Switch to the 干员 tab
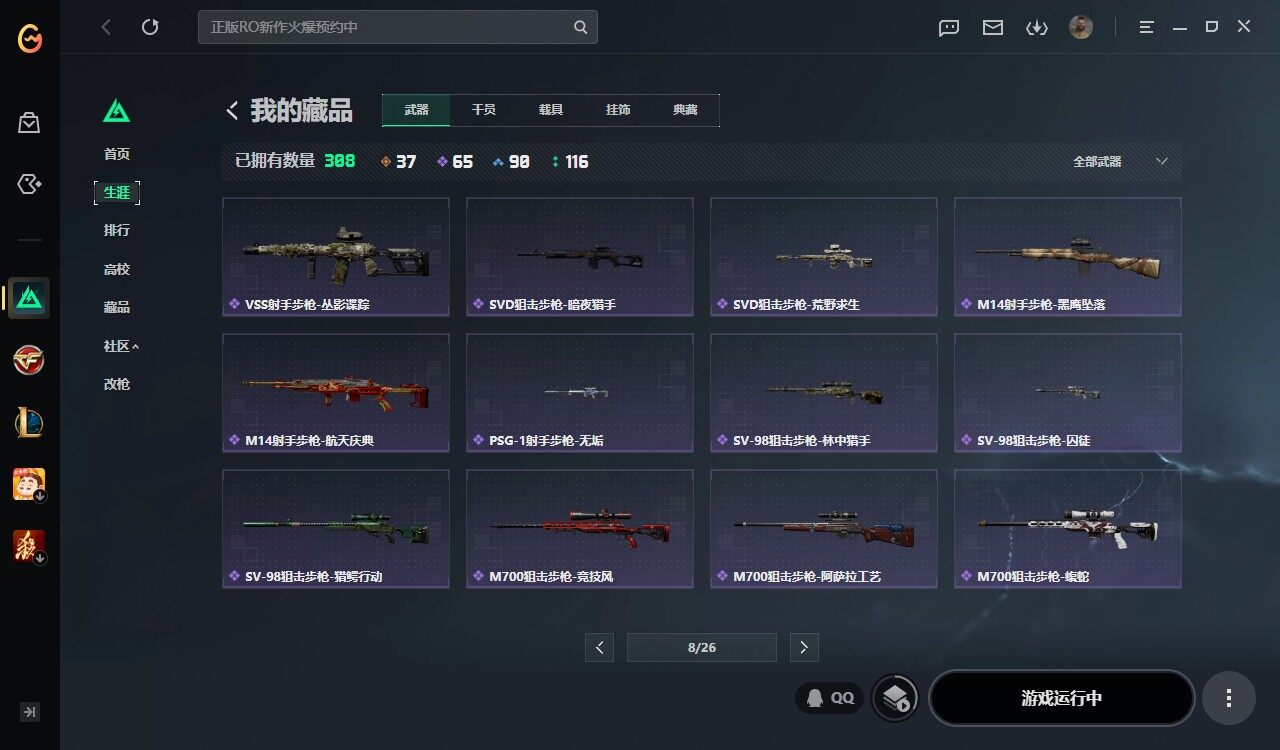Viewport: 1280px width, 750px height. 484,110
